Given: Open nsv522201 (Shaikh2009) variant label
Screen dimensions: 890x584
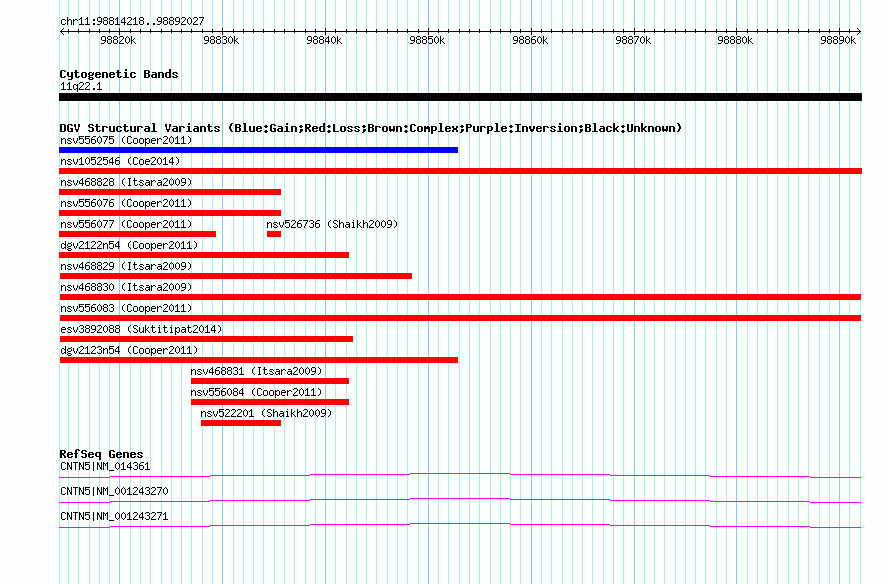Looking at the screenshot, I should 266,413.
